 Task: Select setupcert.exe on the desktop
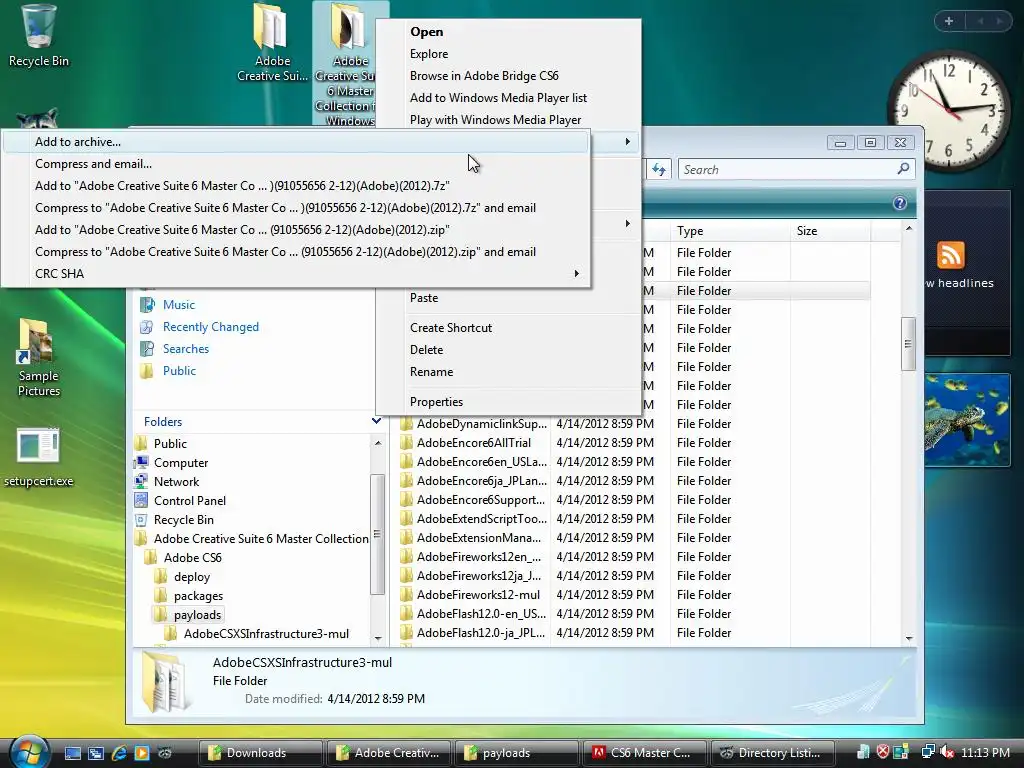point(39,458)
